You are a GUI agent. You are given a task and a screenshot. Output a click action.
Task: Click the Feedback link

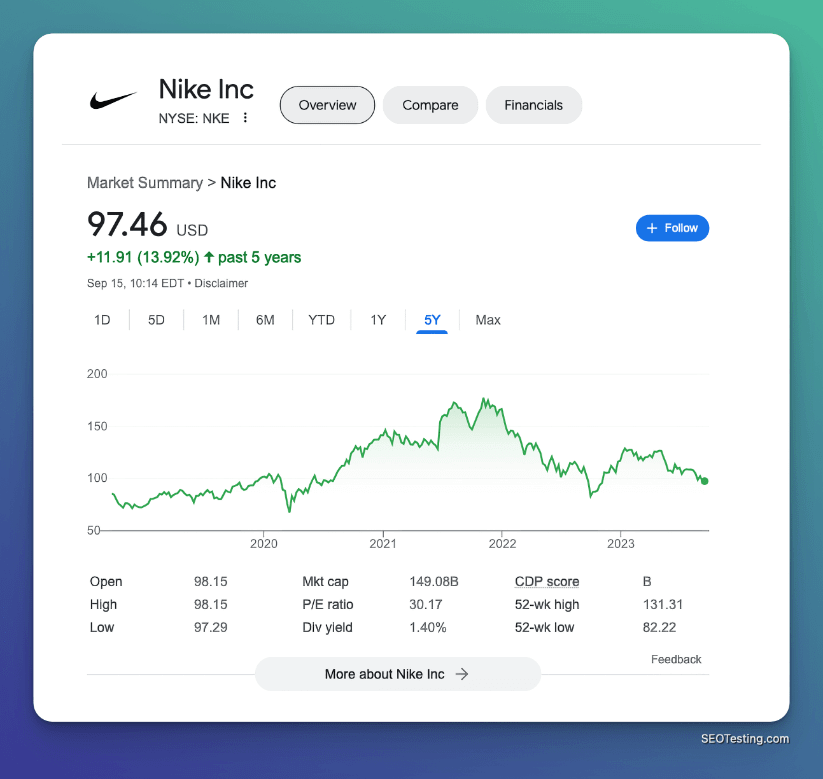676,659
